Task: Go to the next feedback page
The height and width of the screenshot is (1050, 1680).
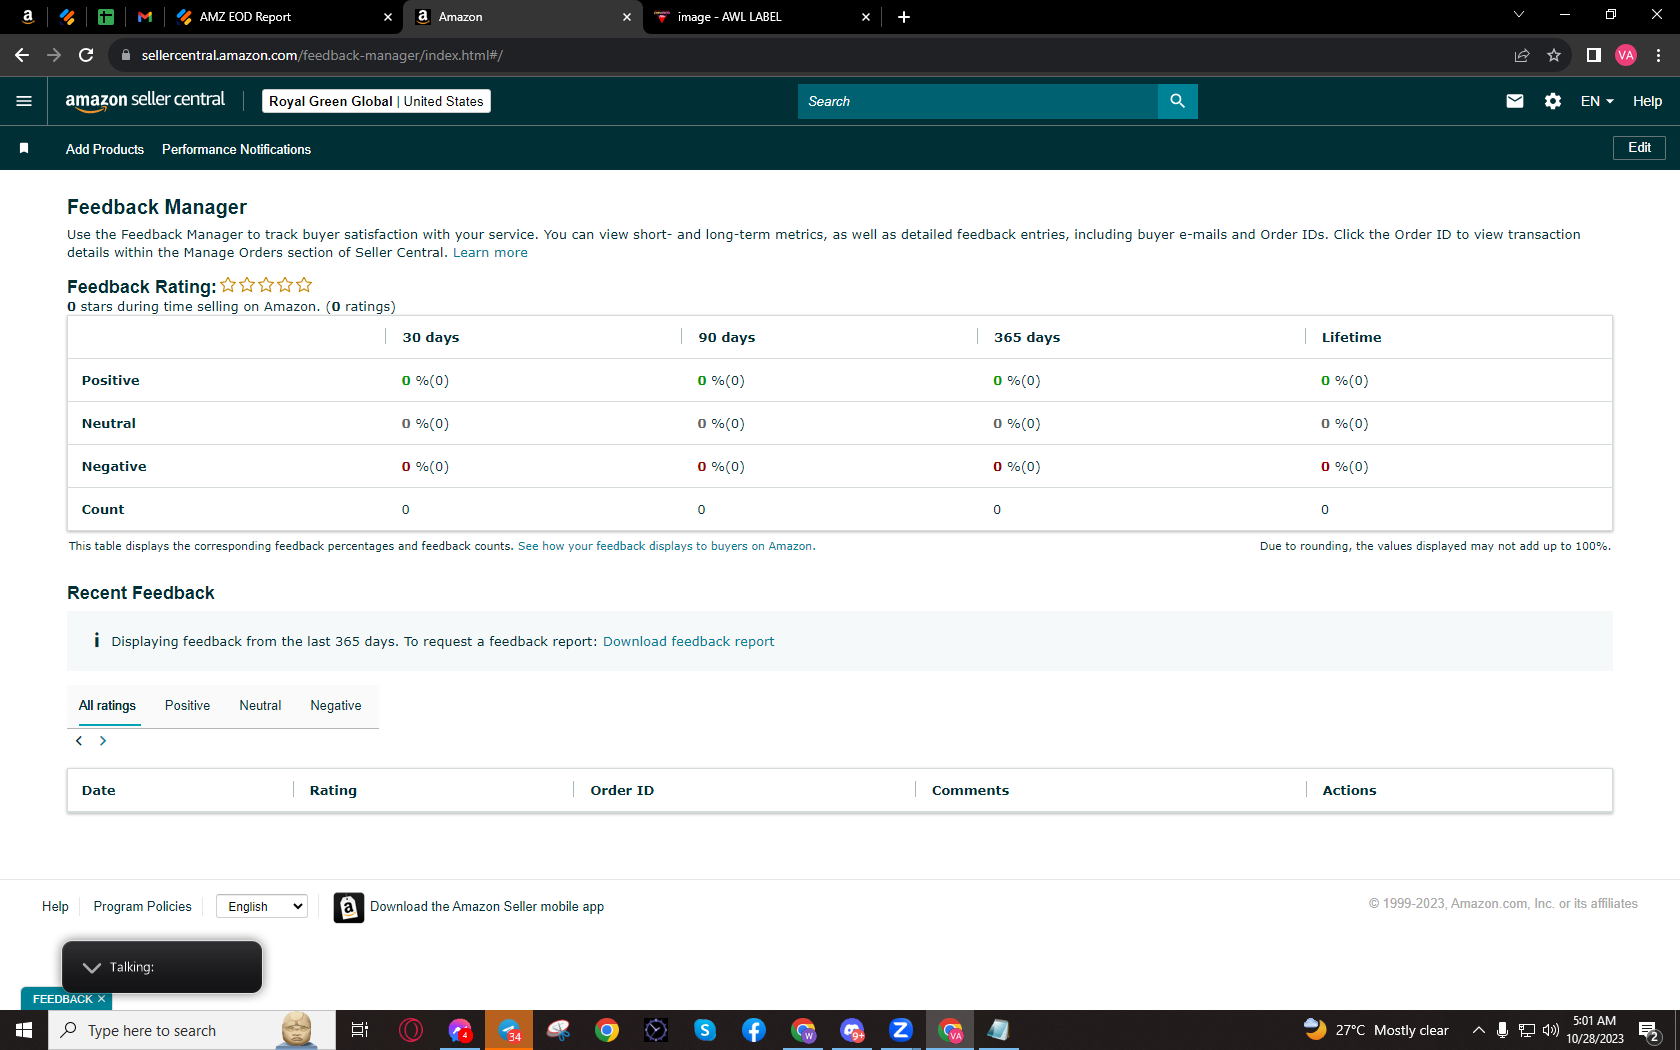Action: 103,741
